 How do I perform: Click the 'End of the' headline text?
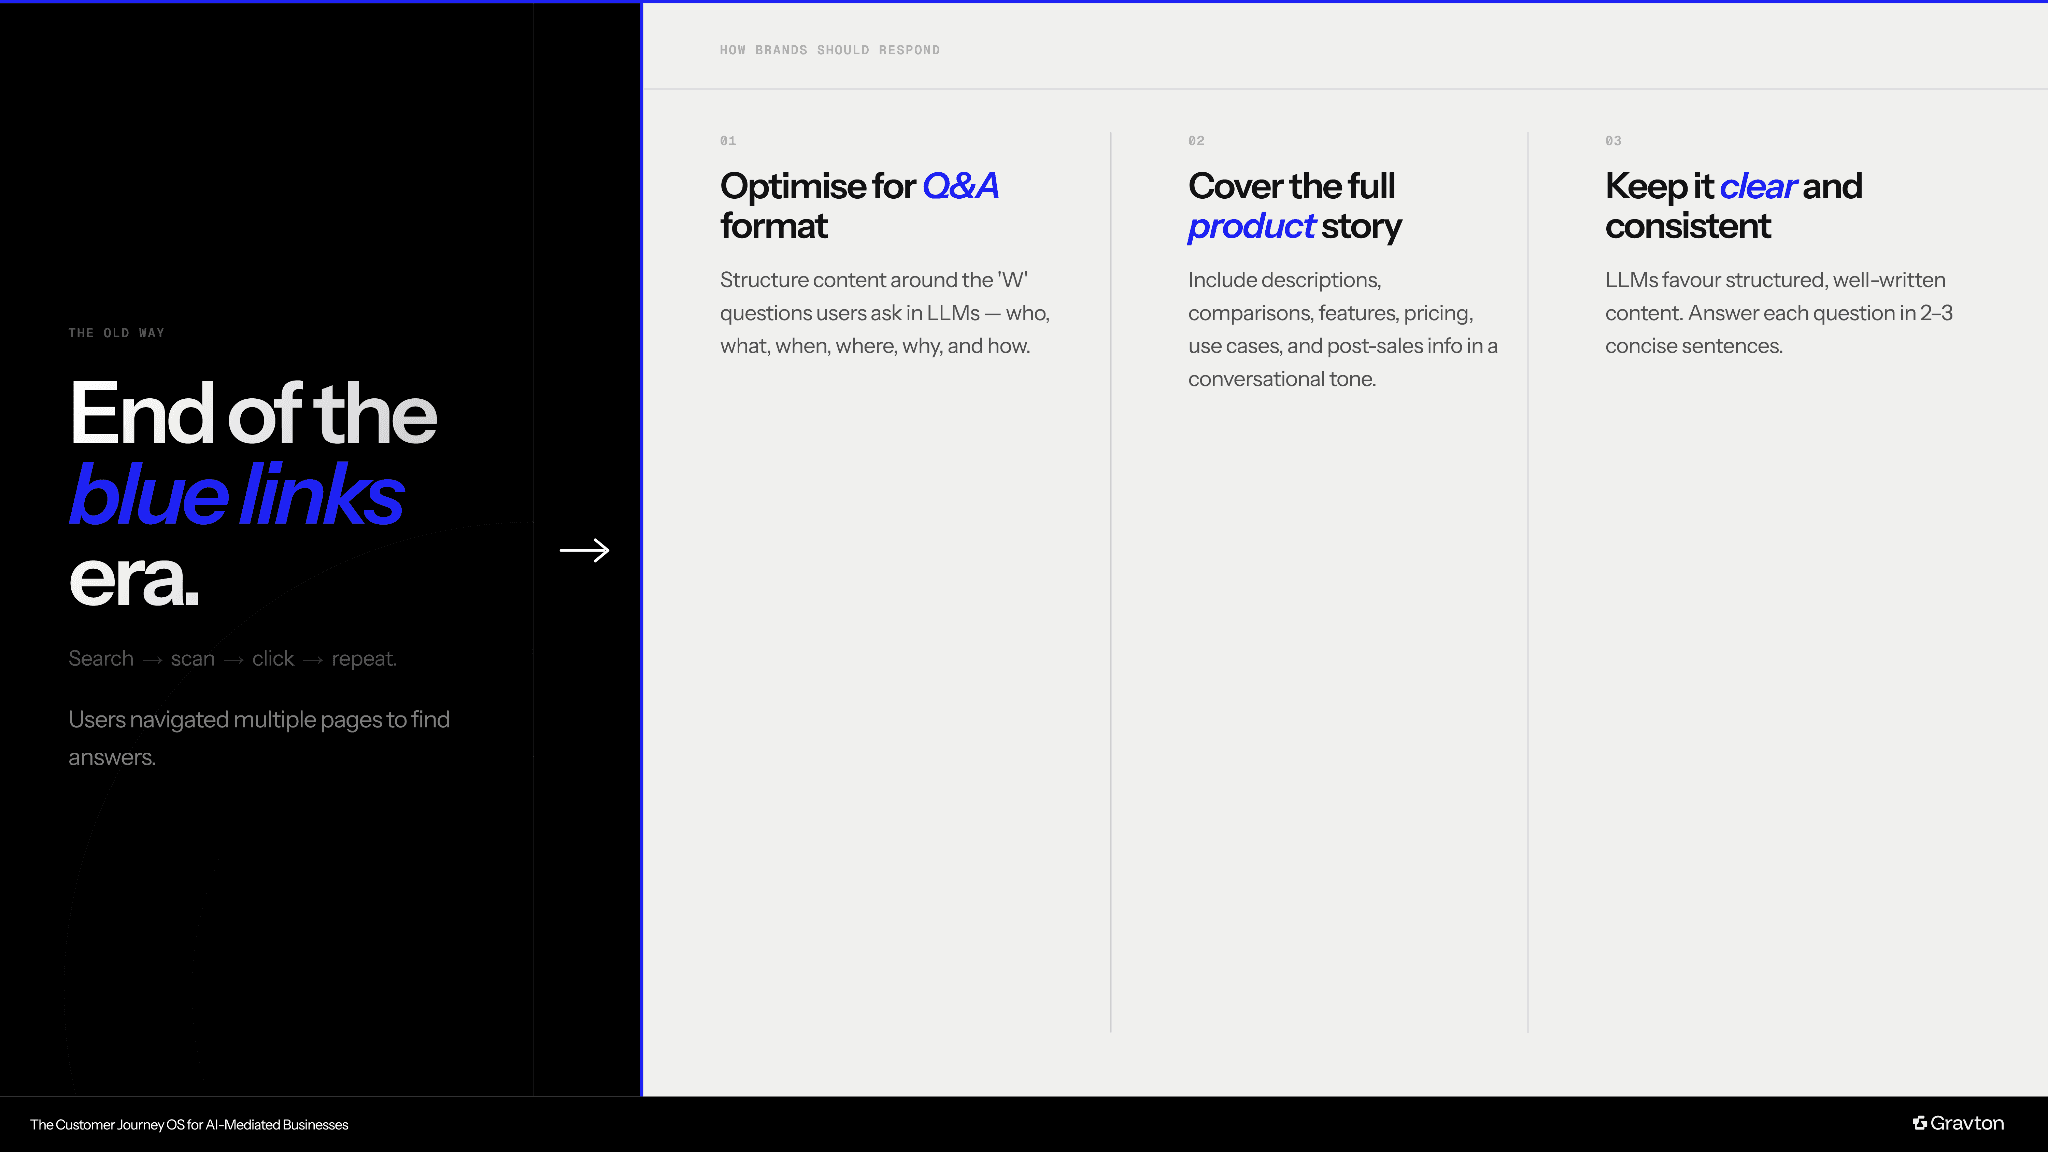coord(253,413)
